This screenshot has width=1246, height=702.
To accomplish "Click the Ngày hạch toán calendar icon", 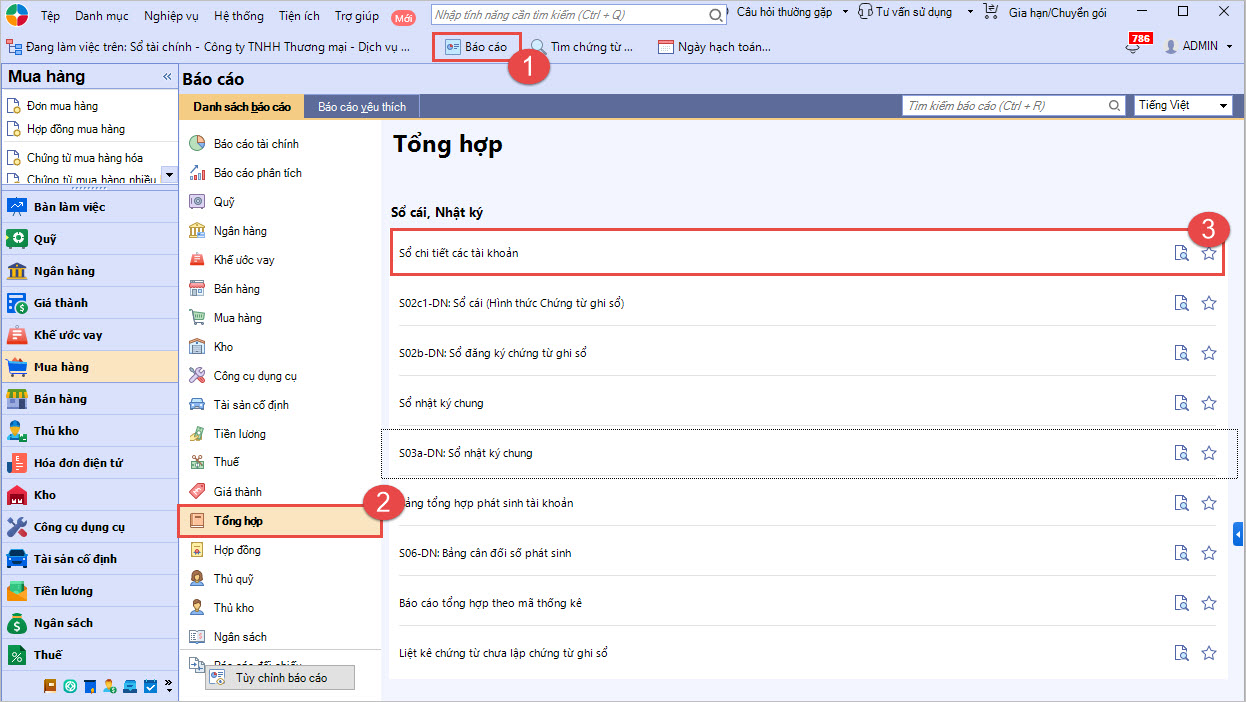I will coord(665,47).
